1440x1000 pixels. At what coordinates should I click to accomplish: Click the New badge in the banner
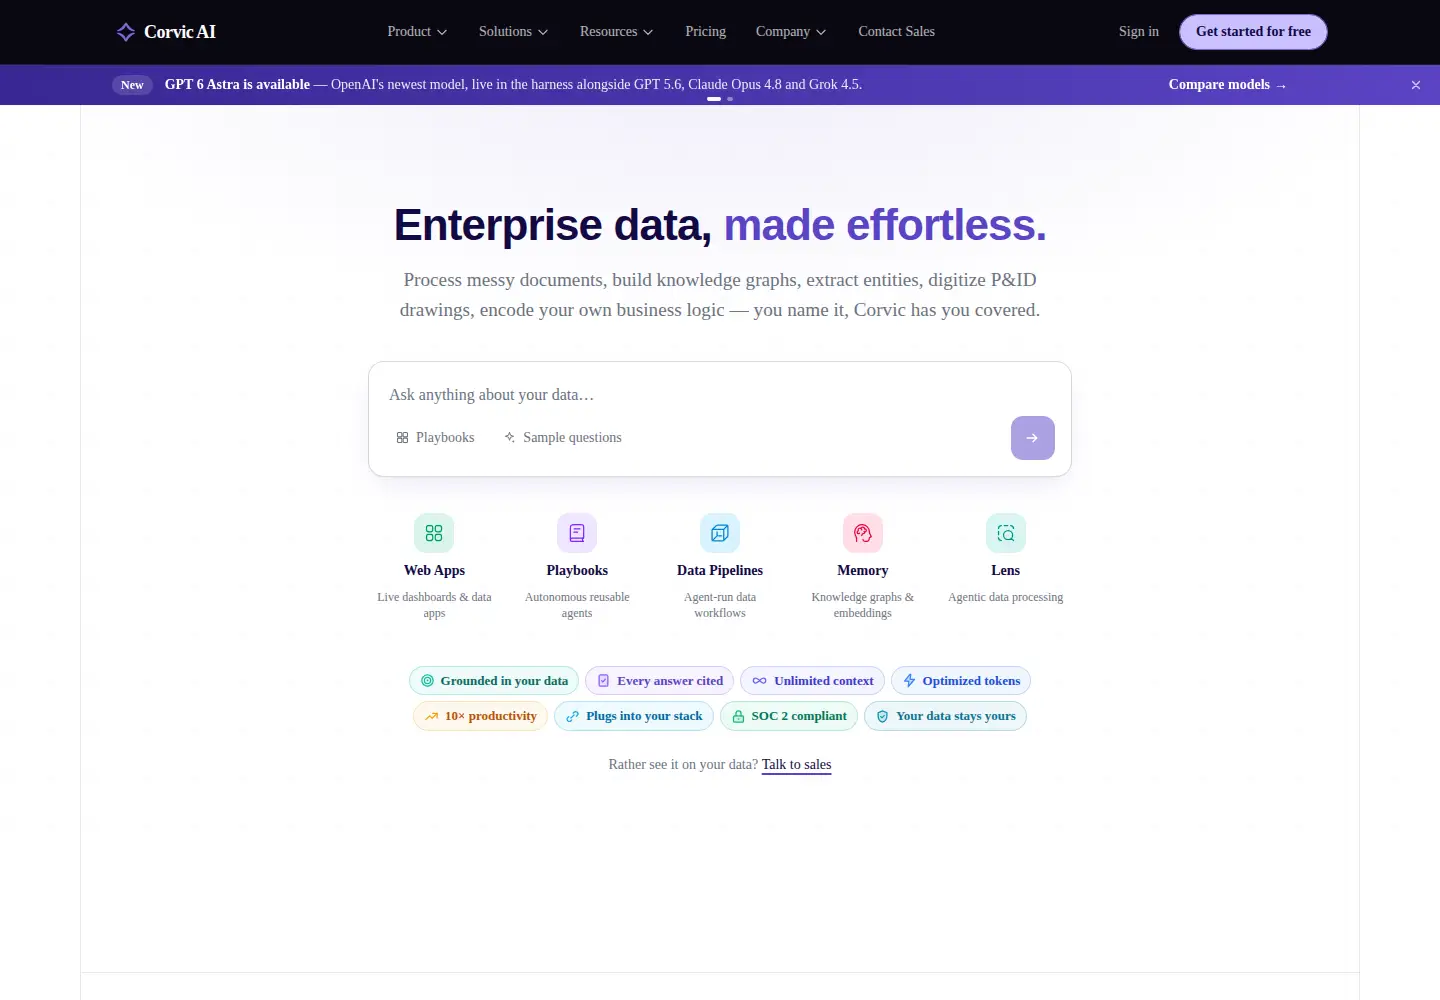click(x=132, y=85)
